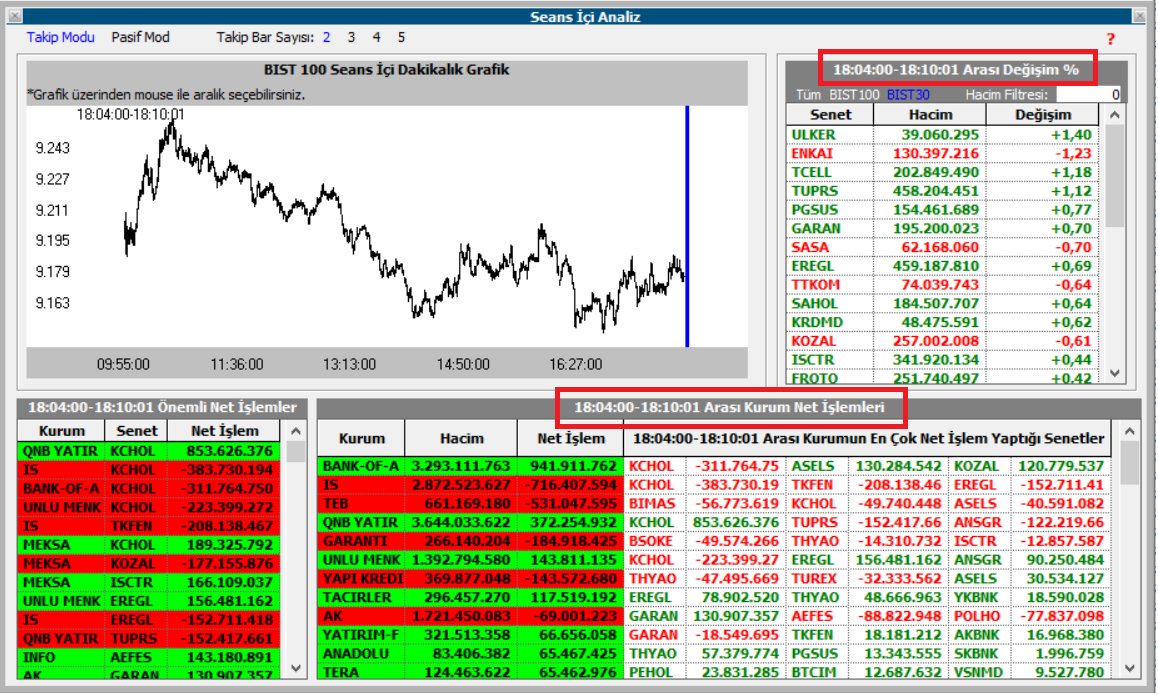Sort Önemli Net İşlemler by Net İşlem header

click(x=224, y=431)
